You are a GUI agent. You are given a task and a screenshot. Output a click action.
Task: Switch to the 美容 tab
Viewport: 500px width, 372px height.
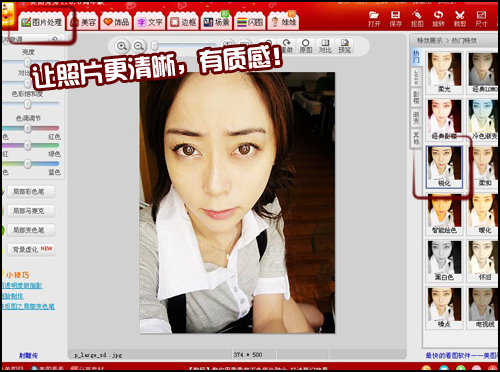83,22
